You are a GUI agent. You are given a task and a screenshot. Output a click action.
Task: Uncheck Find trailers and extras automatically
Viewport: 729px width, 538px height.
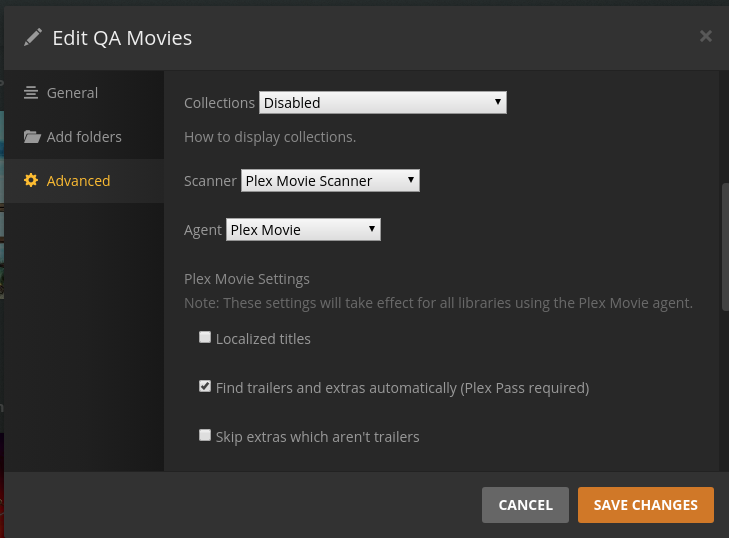(x=205, y=386)
